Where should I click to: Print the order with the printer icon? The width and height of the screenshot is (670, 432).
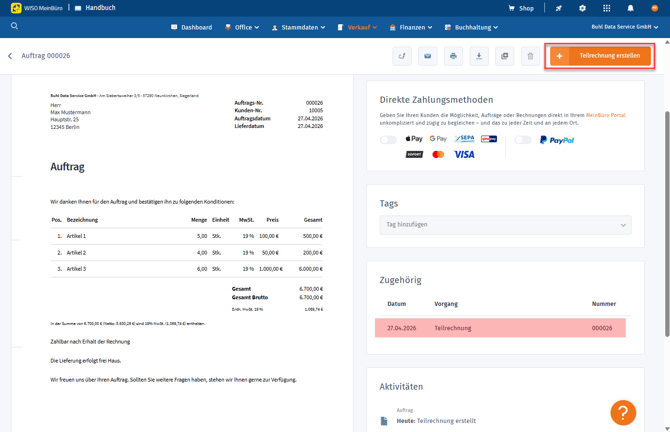[x=453, y=56]
